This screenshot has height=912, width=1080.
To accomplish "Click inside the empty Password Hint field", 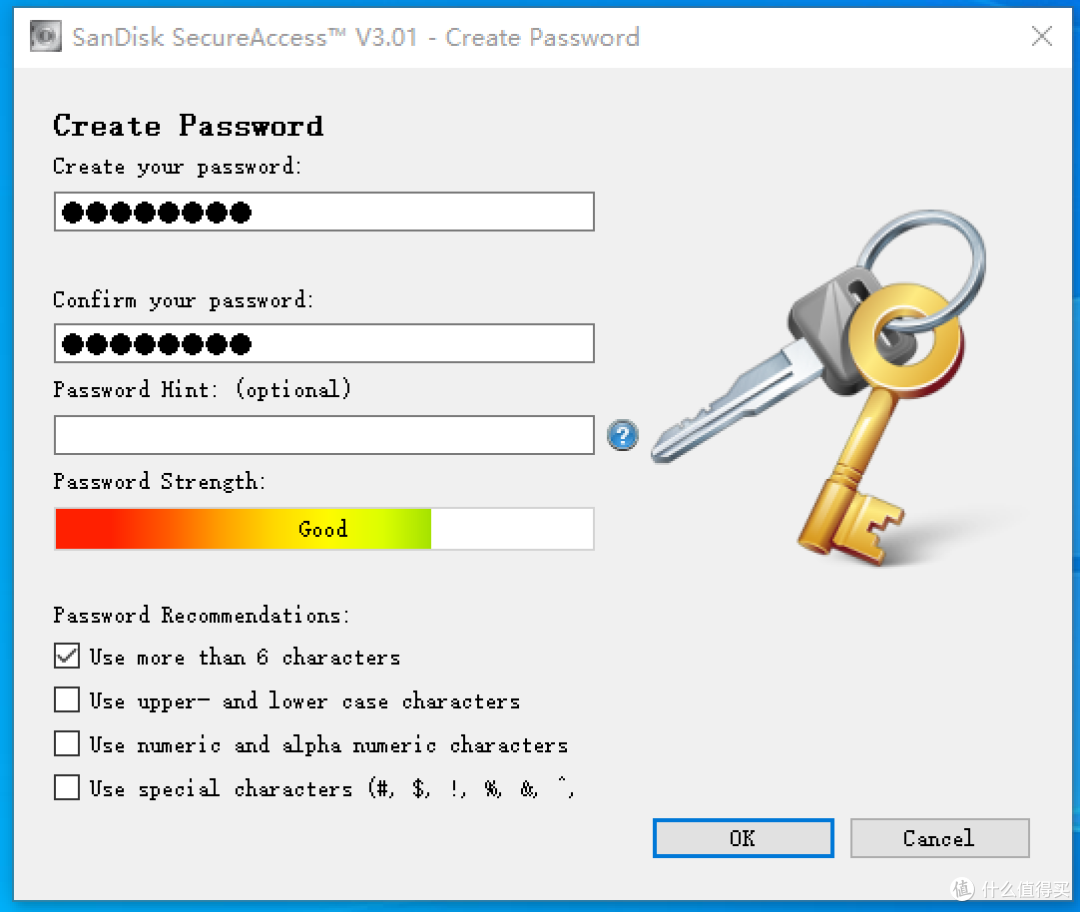I will click(x=324, y=435).
